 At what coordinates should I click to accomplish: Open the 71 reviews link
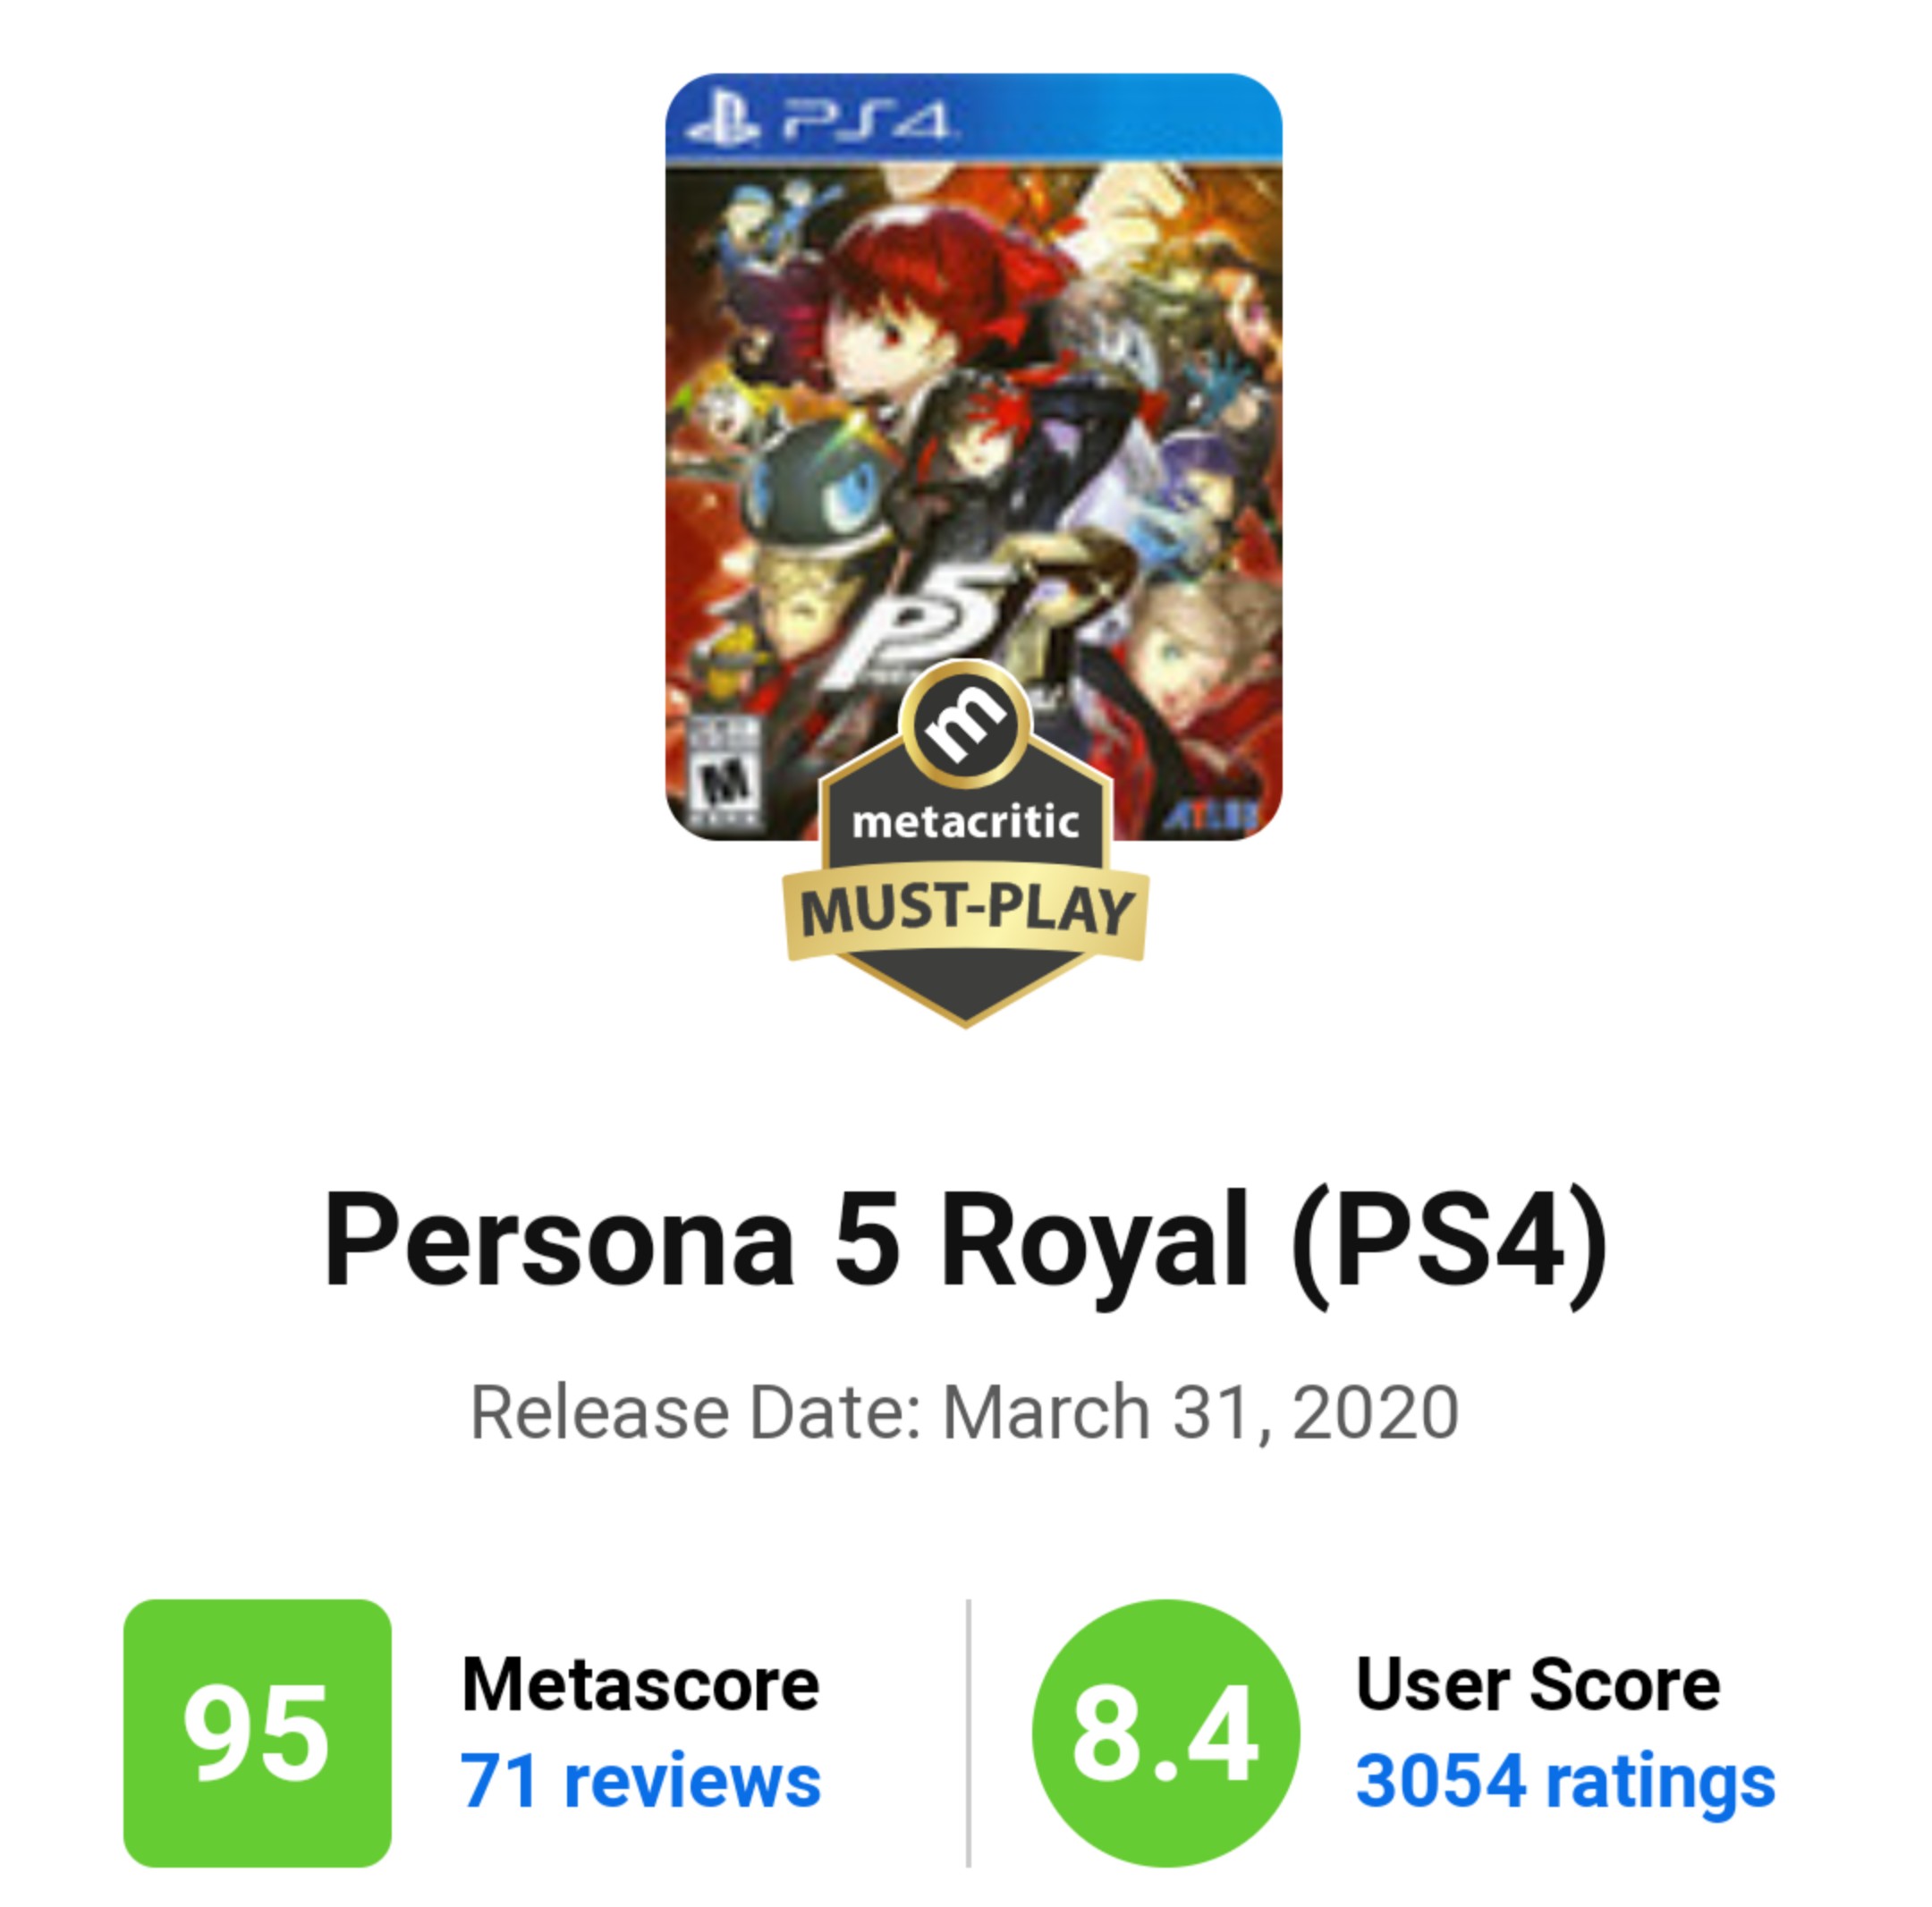640,1783
